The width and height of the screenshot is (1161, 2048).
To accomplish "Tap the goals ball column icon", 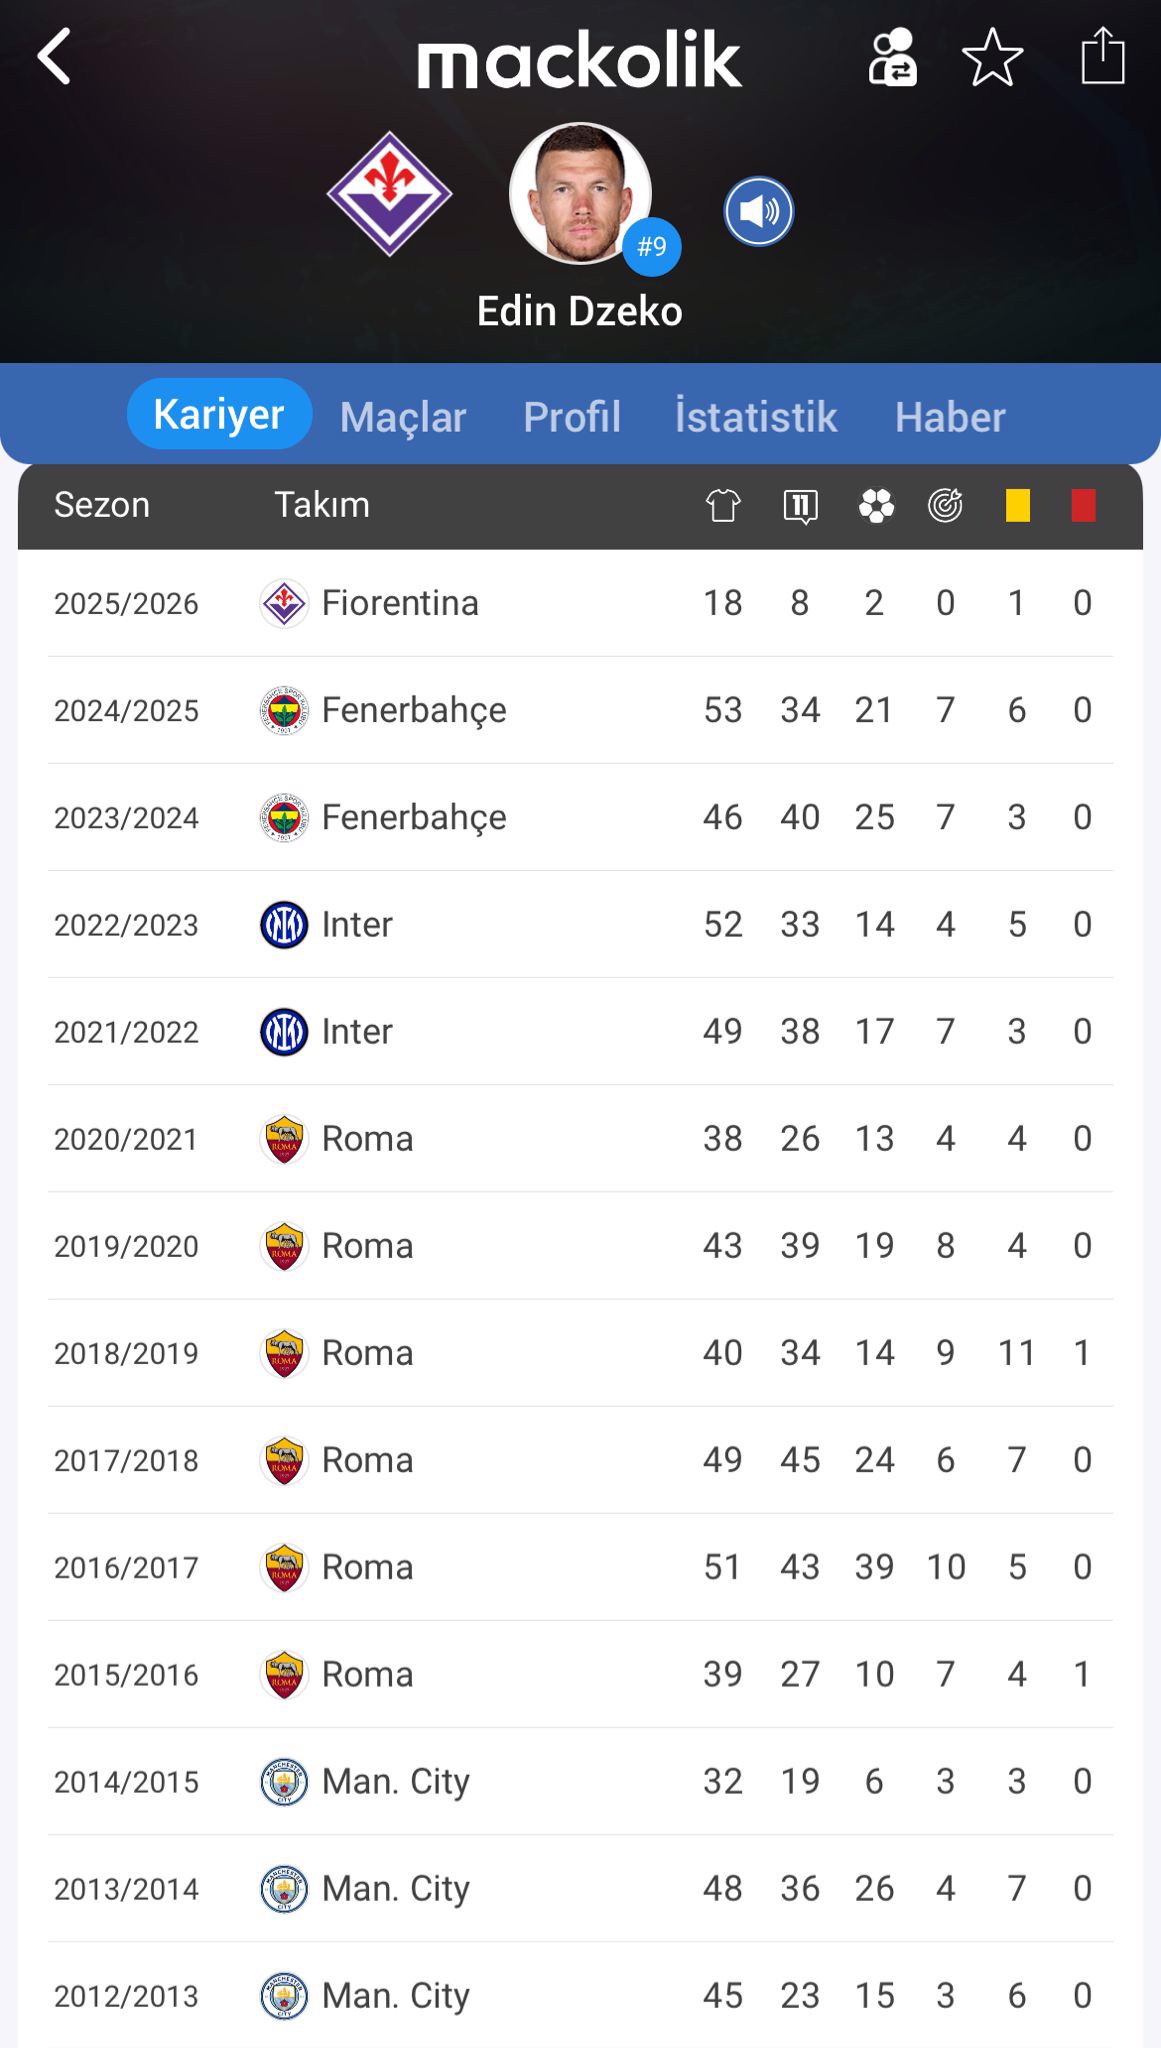I will click(x=876, y=506).
